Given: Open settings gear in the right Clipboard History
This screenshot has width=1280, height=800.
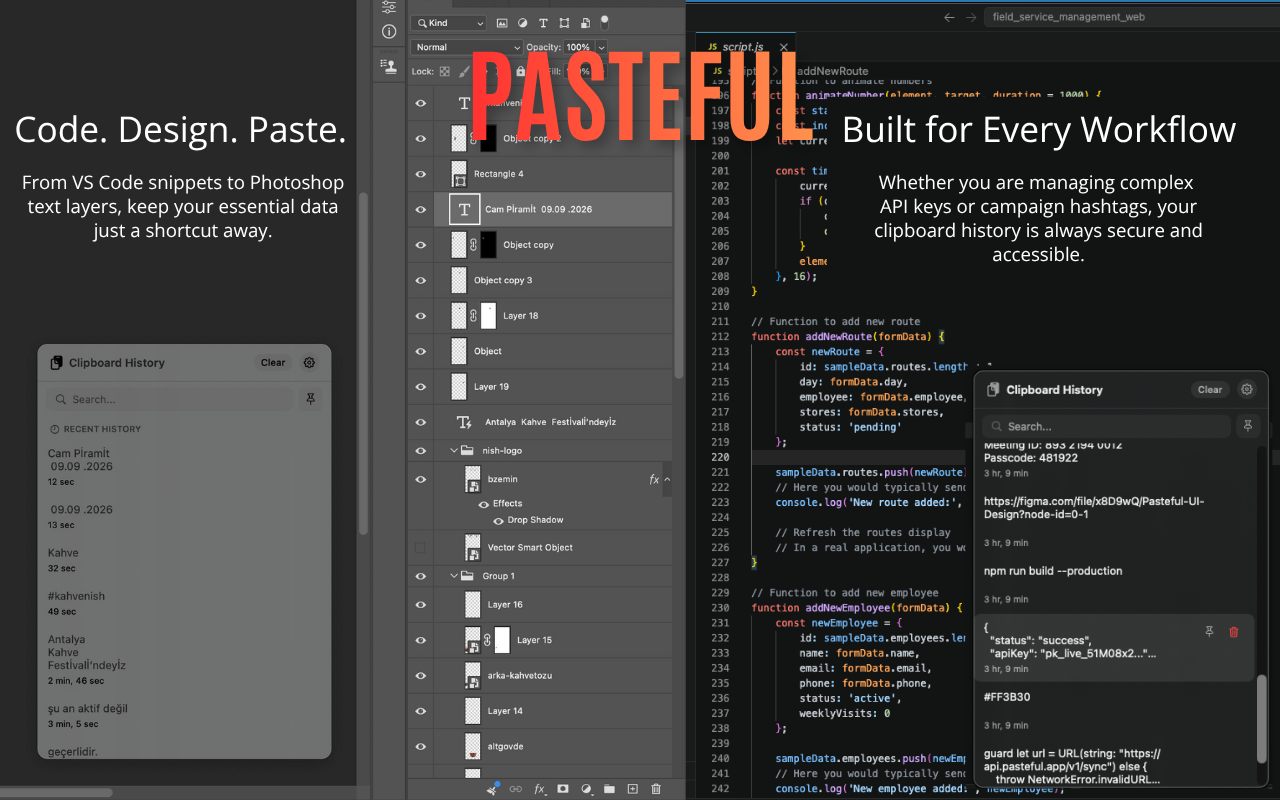Looking at the screenshot, I should tap(1247, 389).
